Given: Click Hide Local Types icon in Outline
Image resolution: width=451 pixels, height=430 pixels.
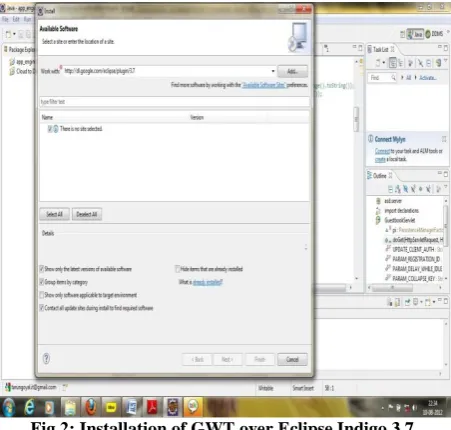Looking at the screenshot, I should click(428, 189).
